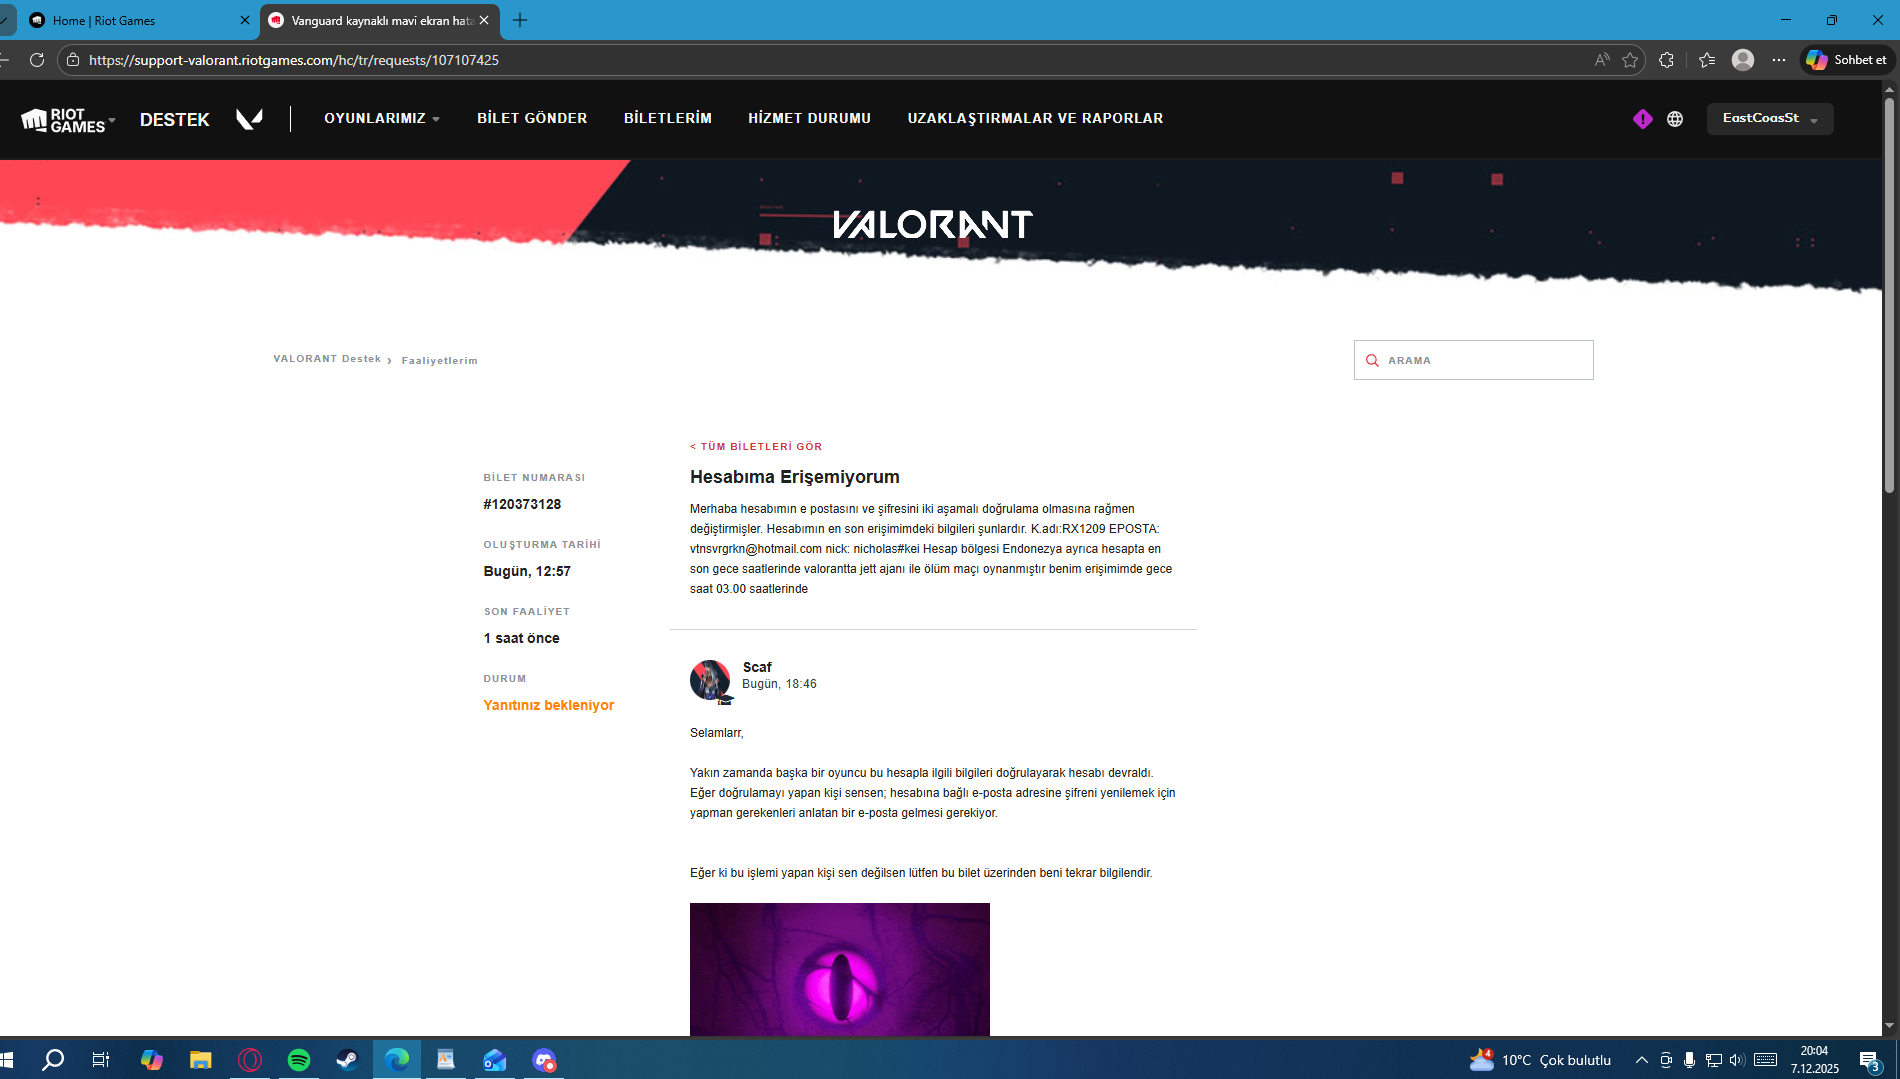Click the last activity 1 saat önce
The image size is (1900, 1079).
click(x=521, y=639)
